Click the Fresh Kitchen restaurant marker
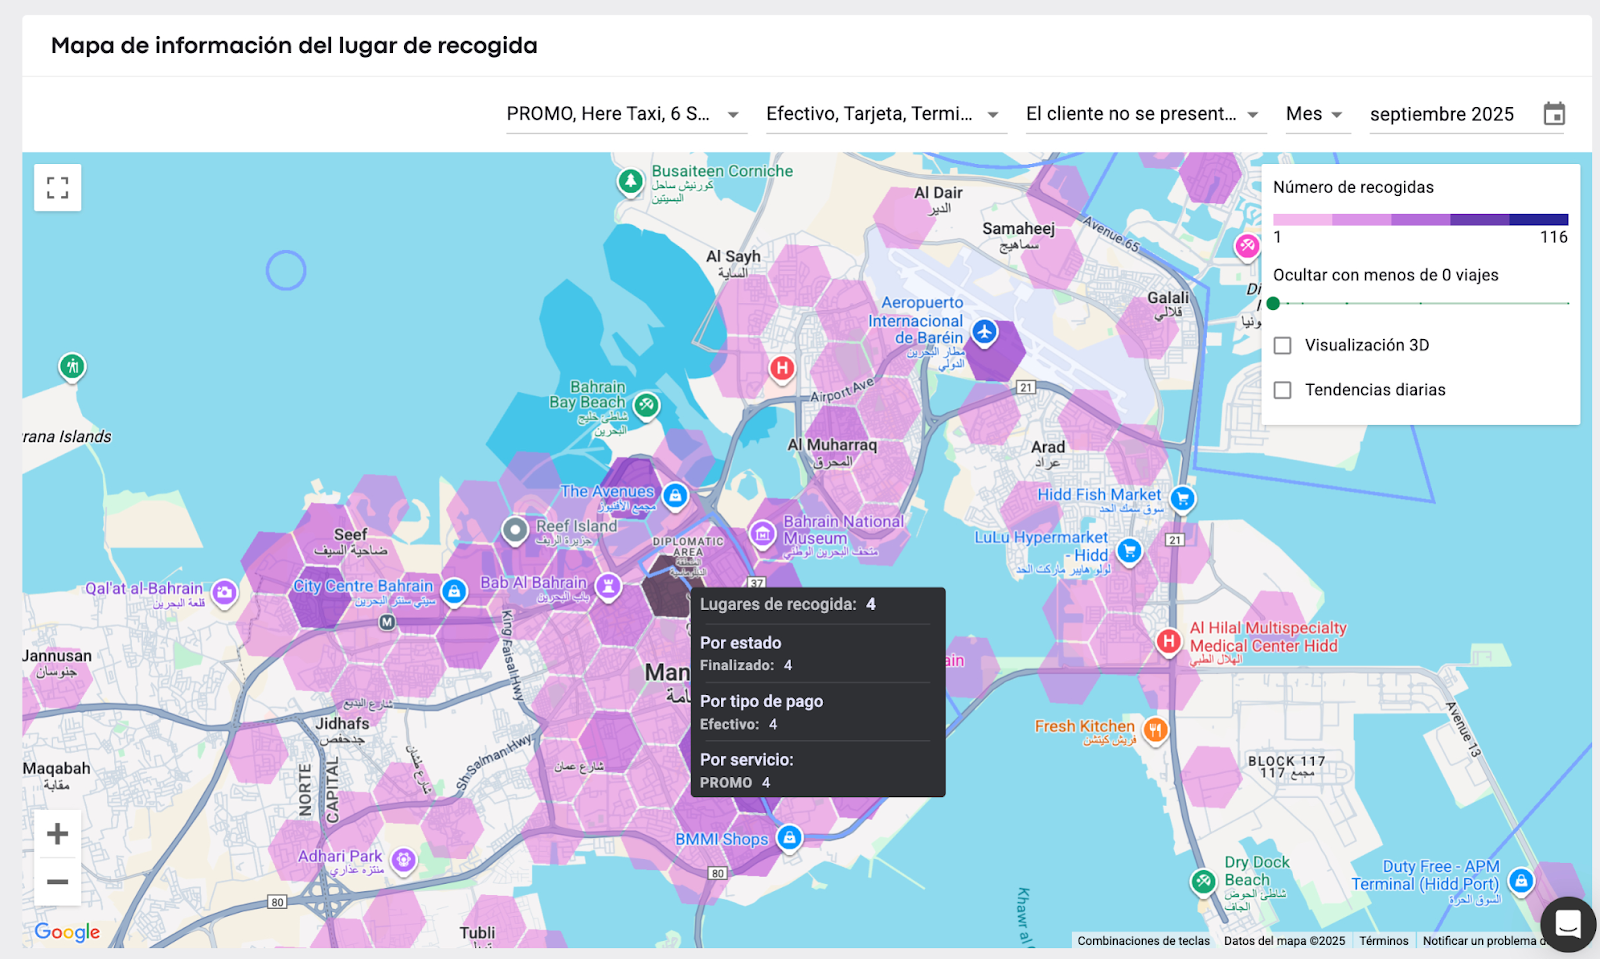This screenshot has width=1600, height=959. 1155,730
